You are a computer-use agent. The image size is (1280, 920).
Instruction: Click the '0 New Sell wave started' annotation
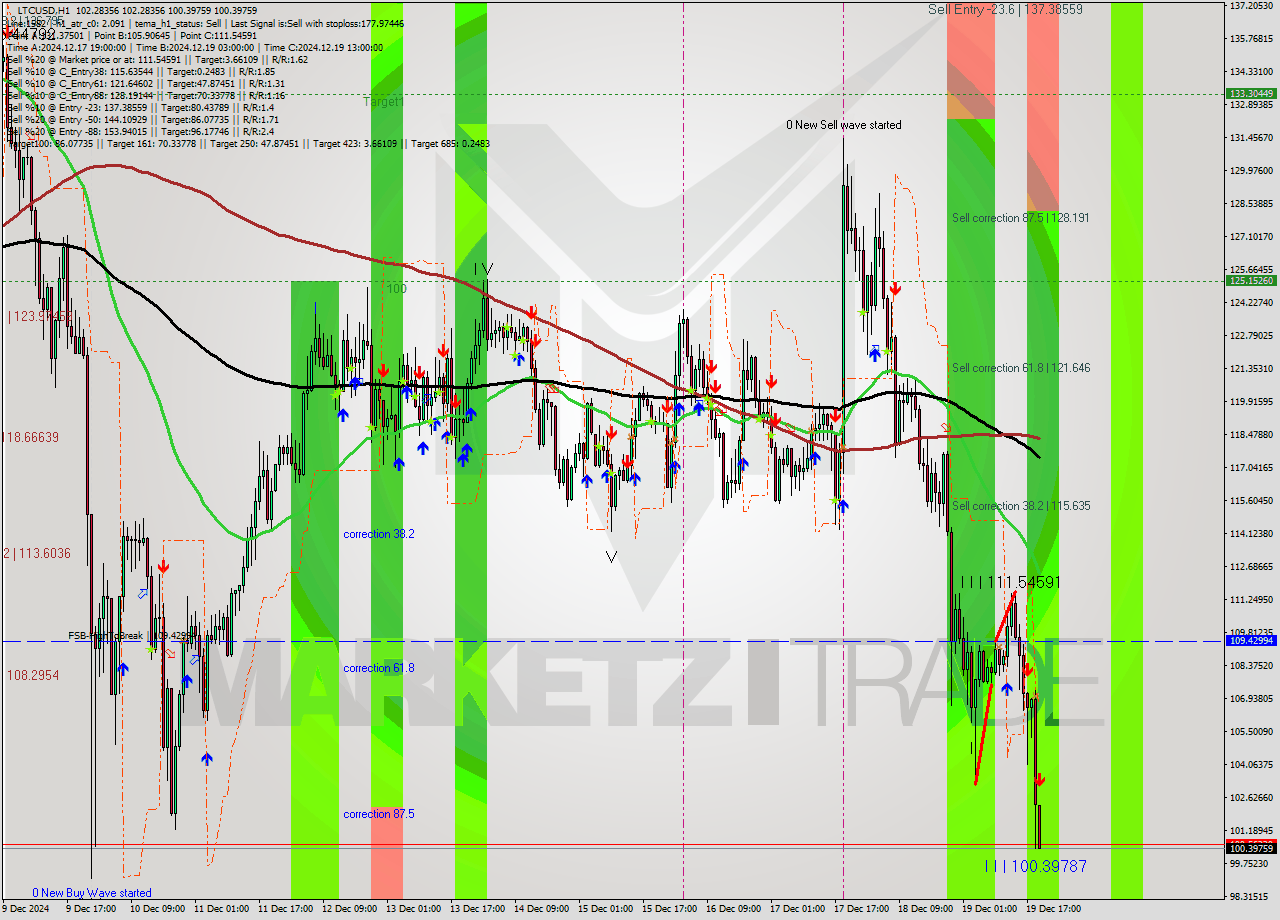click(x=843, y=125)
